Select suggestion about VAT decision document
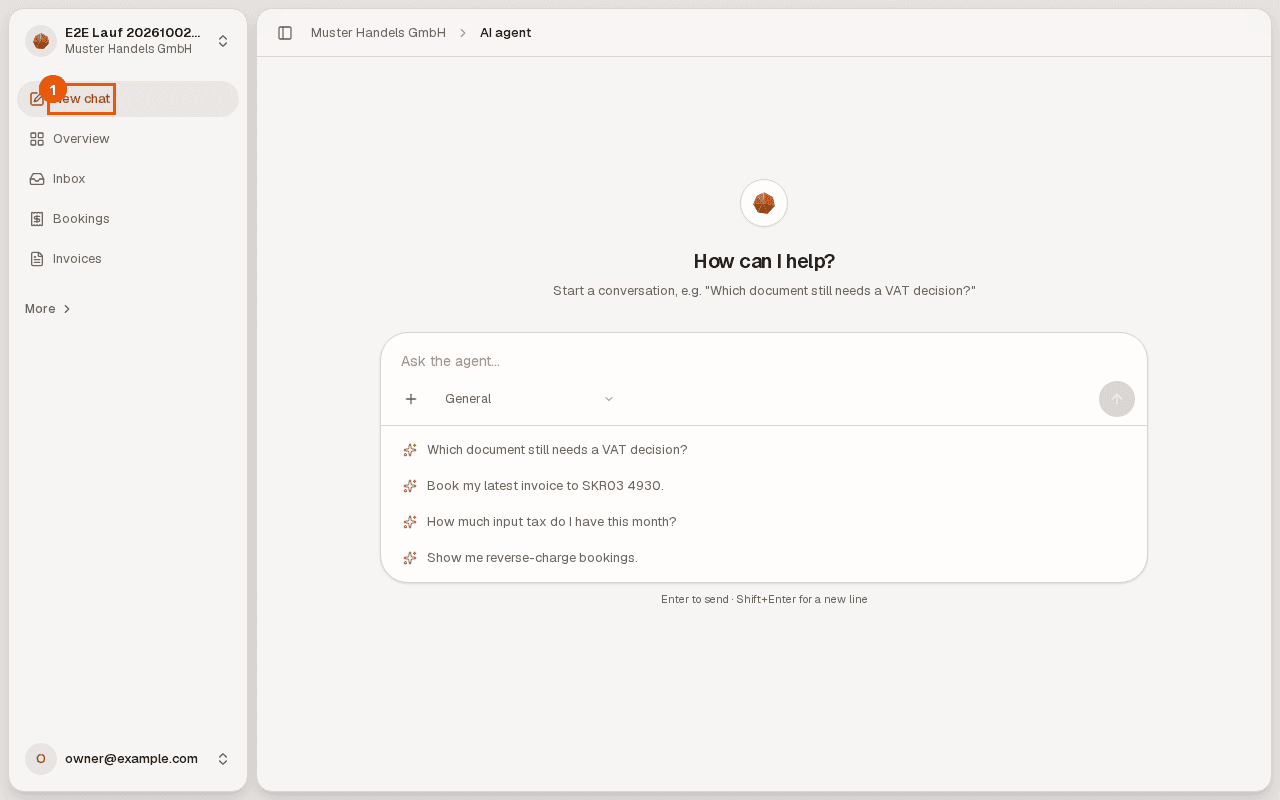 (764, 450)
